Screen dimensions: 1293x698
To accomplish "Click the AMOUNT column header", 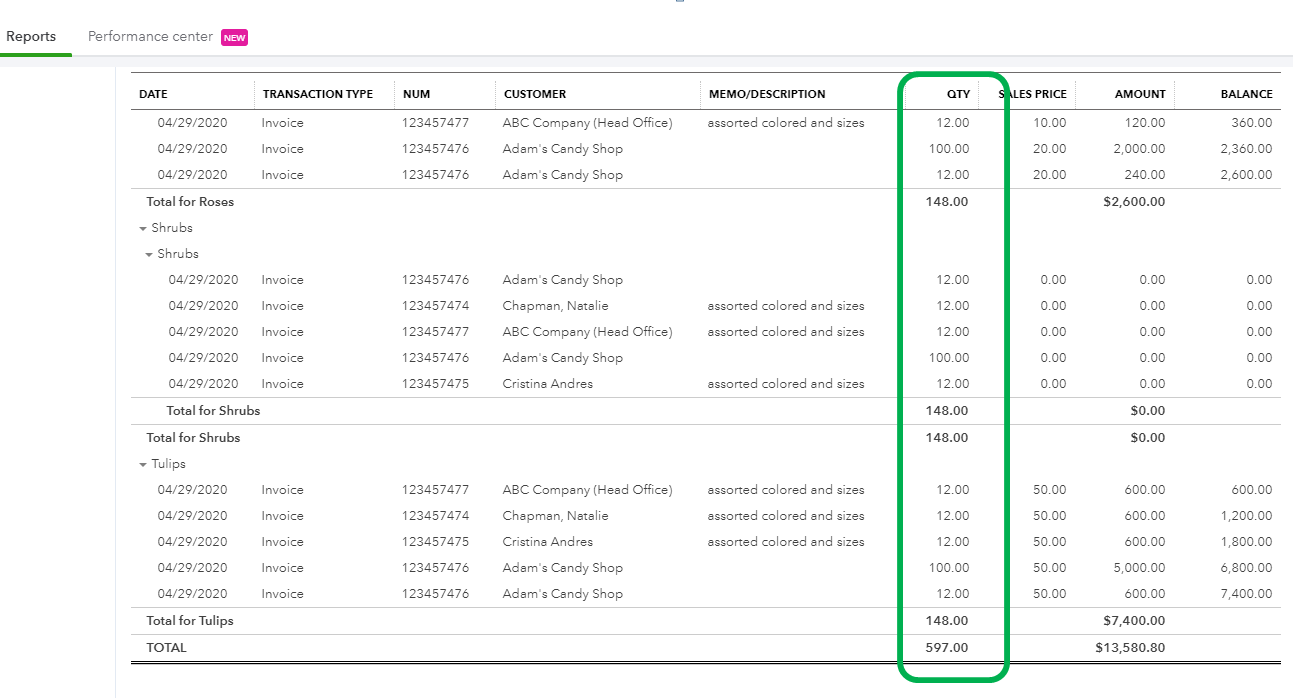I will click(1140, 94).
